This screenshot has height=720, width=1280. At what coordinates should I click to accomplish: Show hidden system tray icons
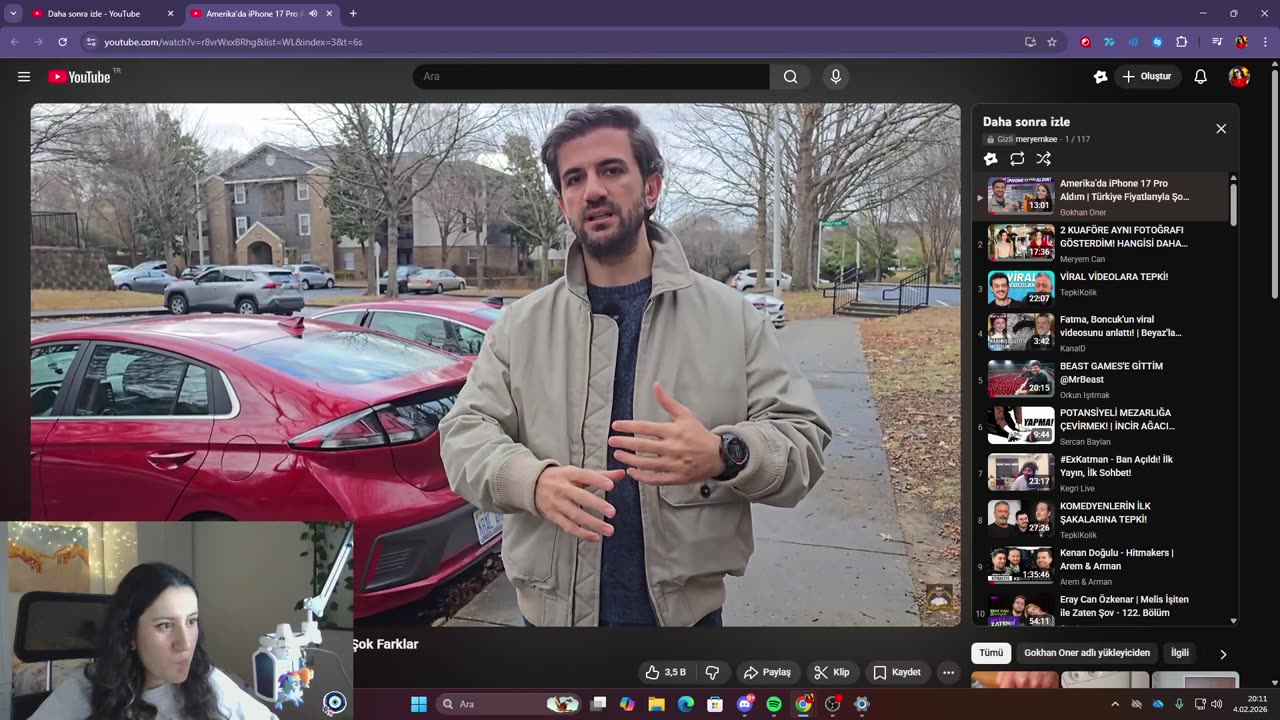pos(1115,704)
